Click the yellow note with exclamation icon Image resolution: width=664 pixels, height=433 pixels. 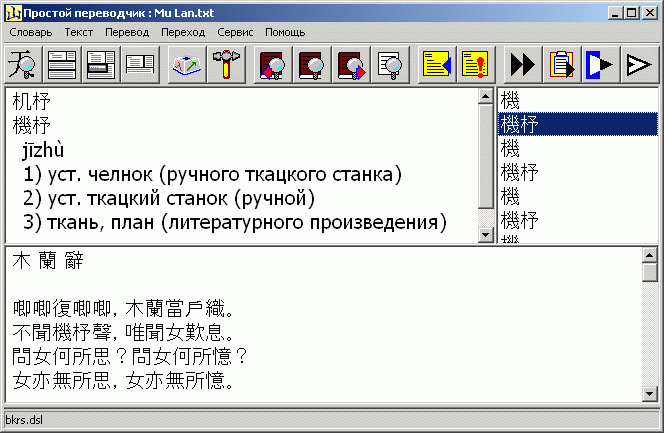(476, 66)
